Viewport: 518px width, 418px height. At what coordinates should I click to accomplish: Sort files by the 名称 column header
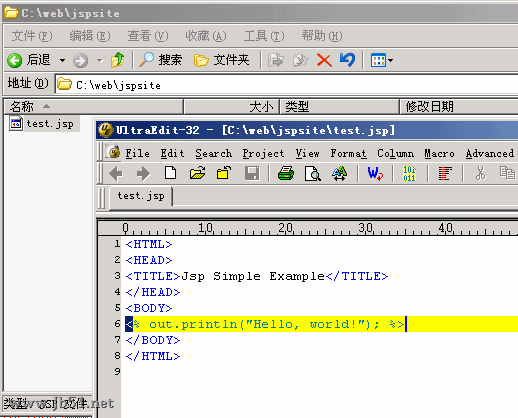coord(93,107)
